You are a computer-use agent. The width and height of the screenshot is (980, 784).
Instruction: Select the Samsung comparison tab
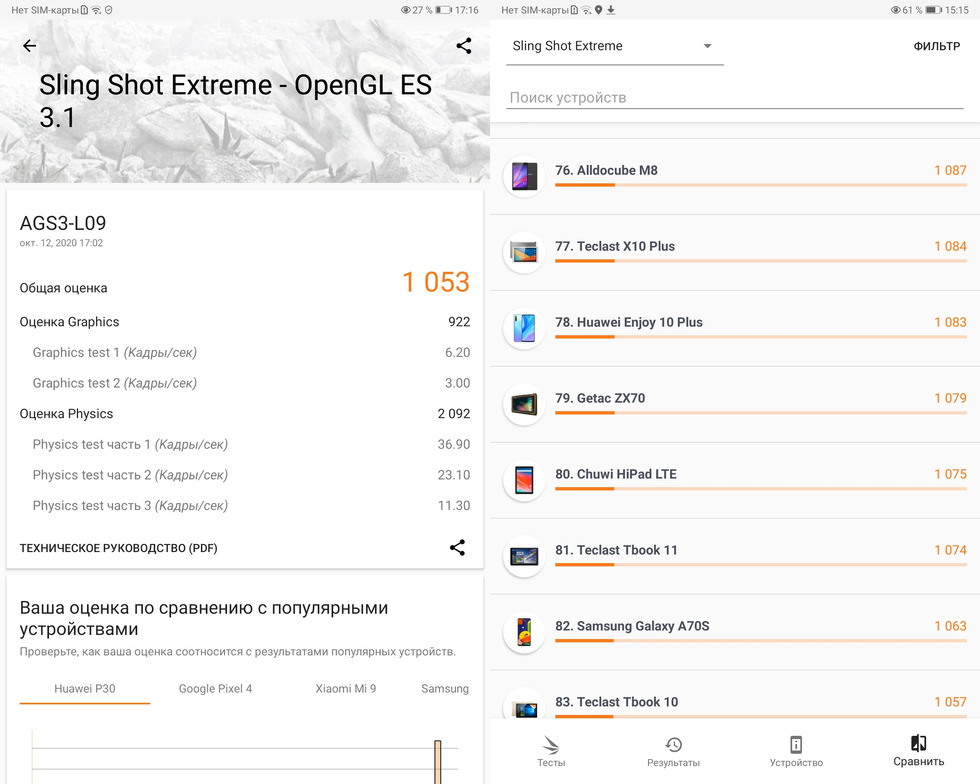[444, 688]
